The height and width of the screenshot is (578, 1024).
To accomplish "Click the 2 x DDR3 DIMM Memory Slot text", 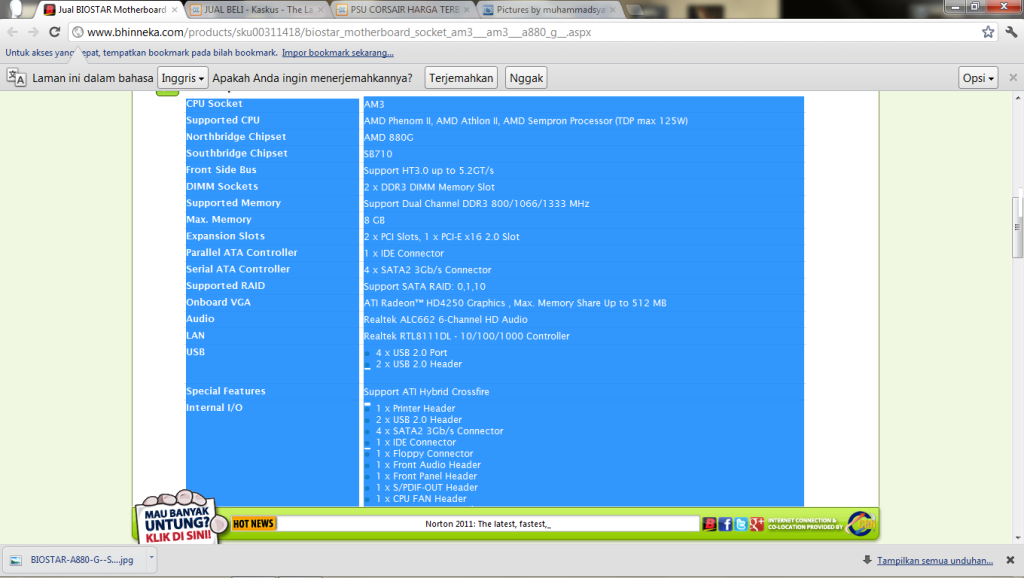I will [429, 187].
